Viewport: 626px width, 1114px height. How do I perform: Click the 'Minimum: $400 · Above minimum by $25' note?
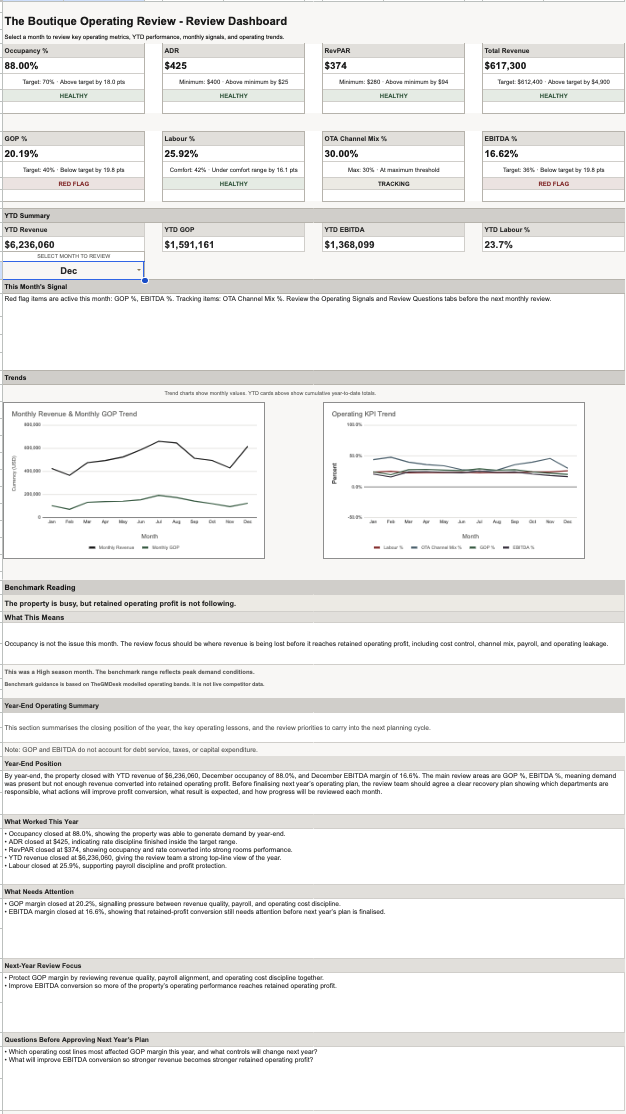point(234,82)
